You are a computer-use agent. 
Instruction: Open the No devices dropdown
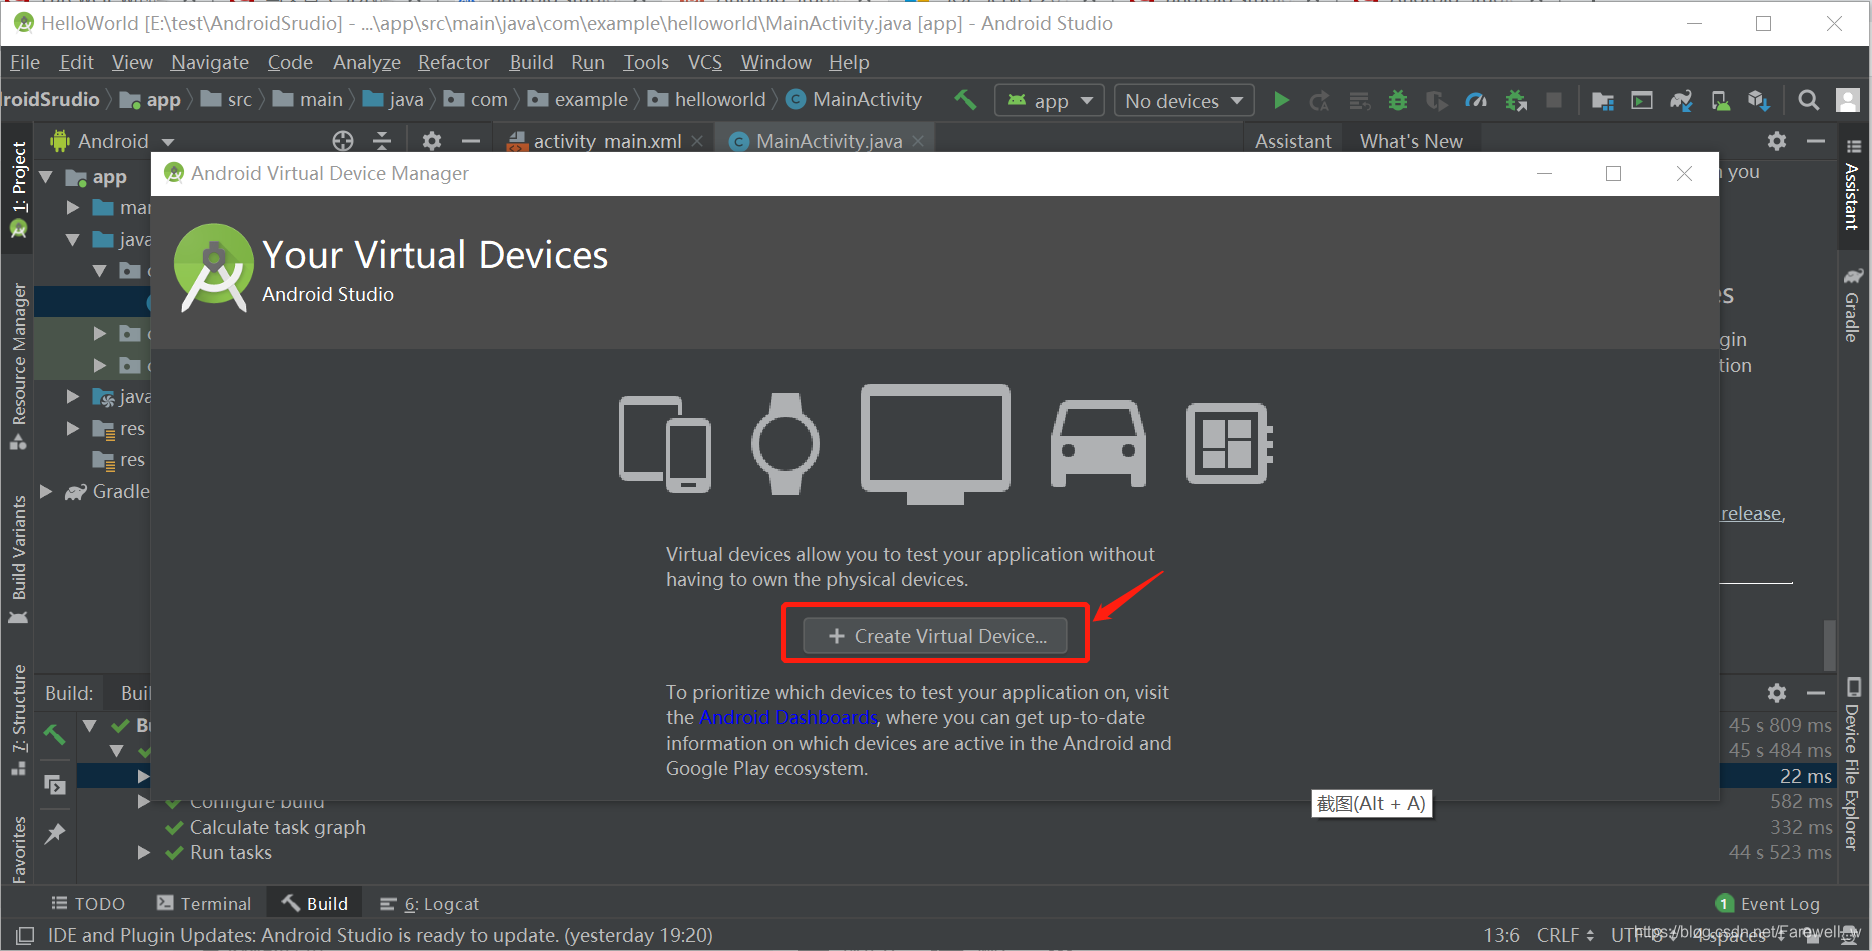1184,100
